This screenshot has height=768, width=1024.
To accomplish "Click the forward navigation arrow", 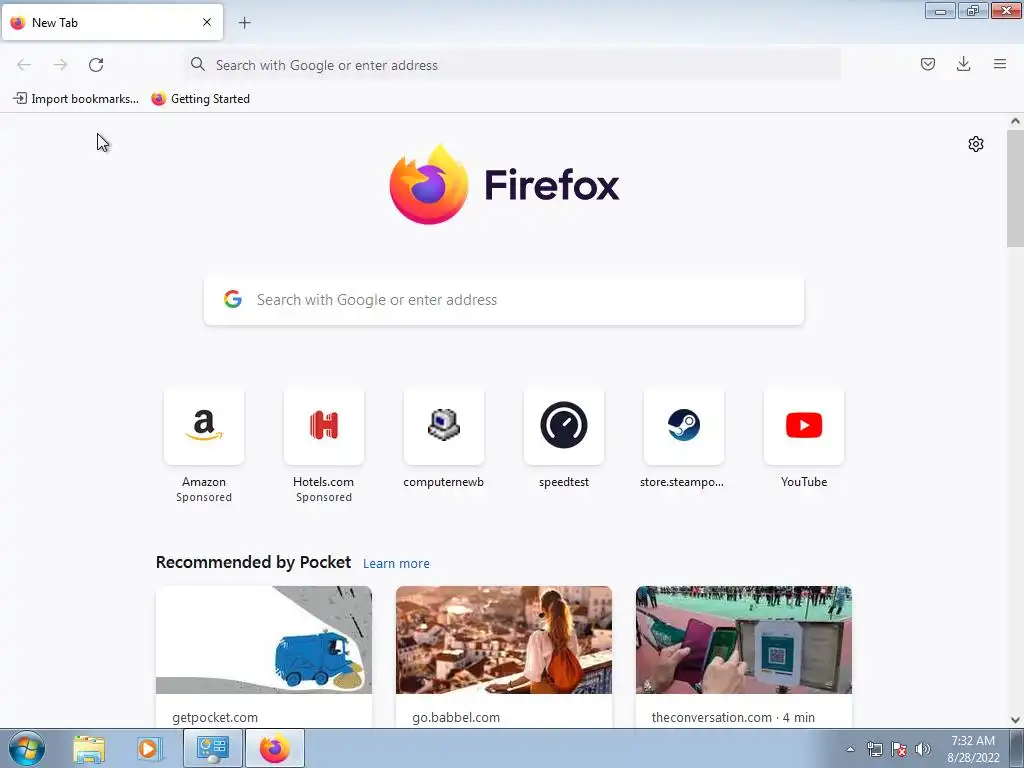I will (60, 65).
